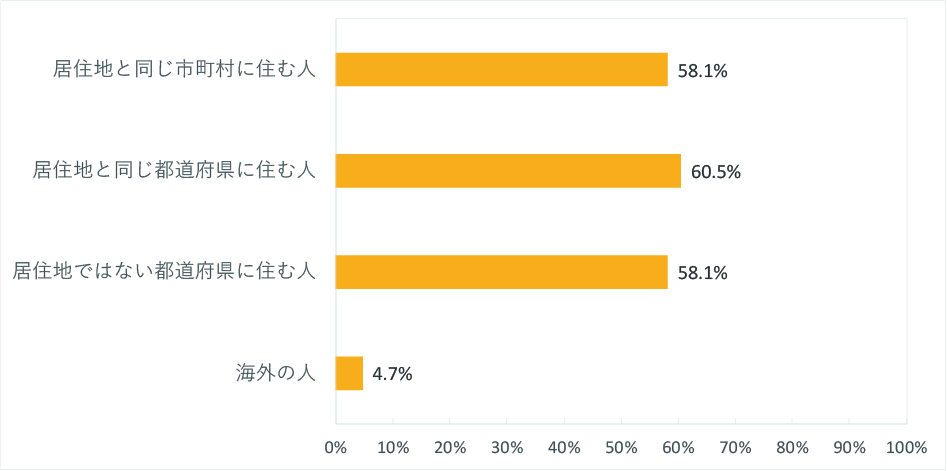
Task: Click the 居住地ではない都道府県に住む人 category label
Action: [x=164, y=272]
